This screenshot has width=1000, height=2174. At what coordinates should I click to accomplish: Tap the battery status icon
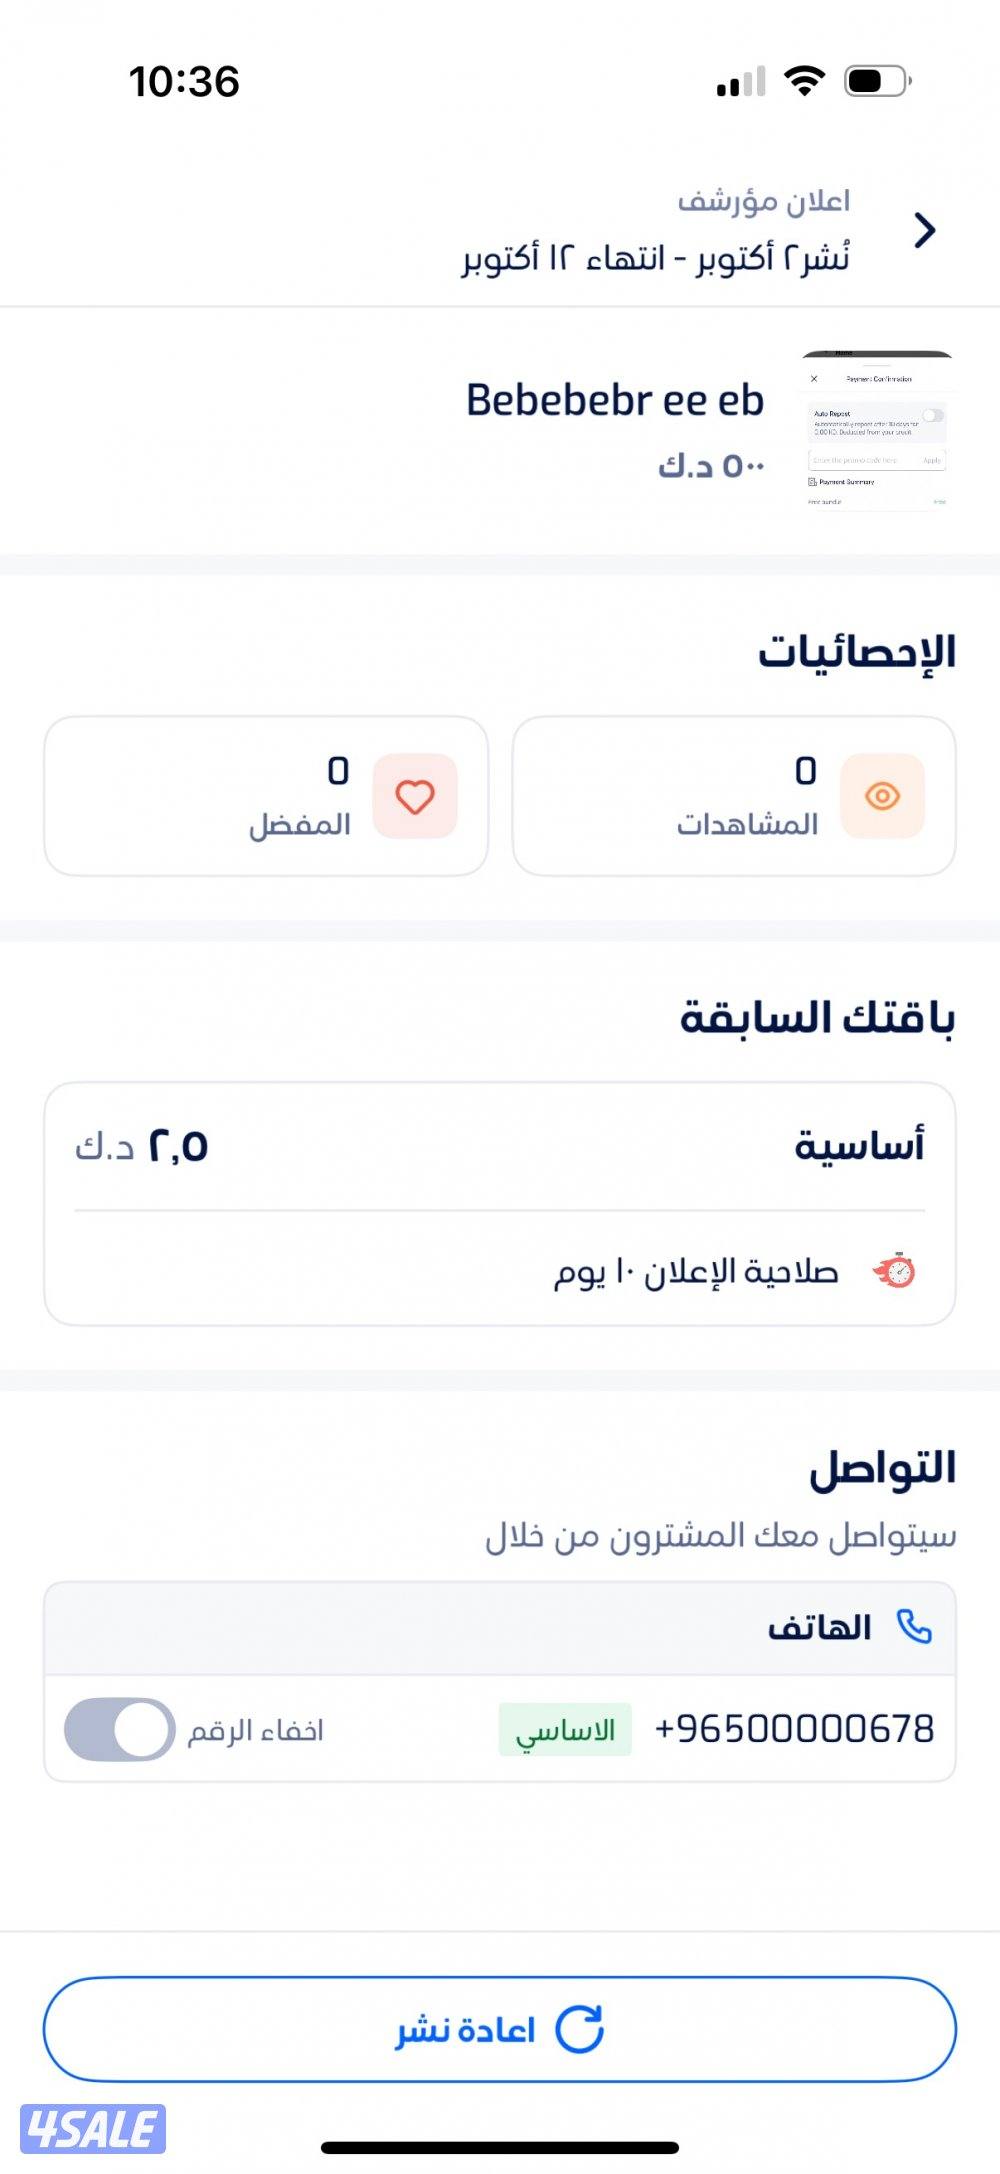point(877,80)
